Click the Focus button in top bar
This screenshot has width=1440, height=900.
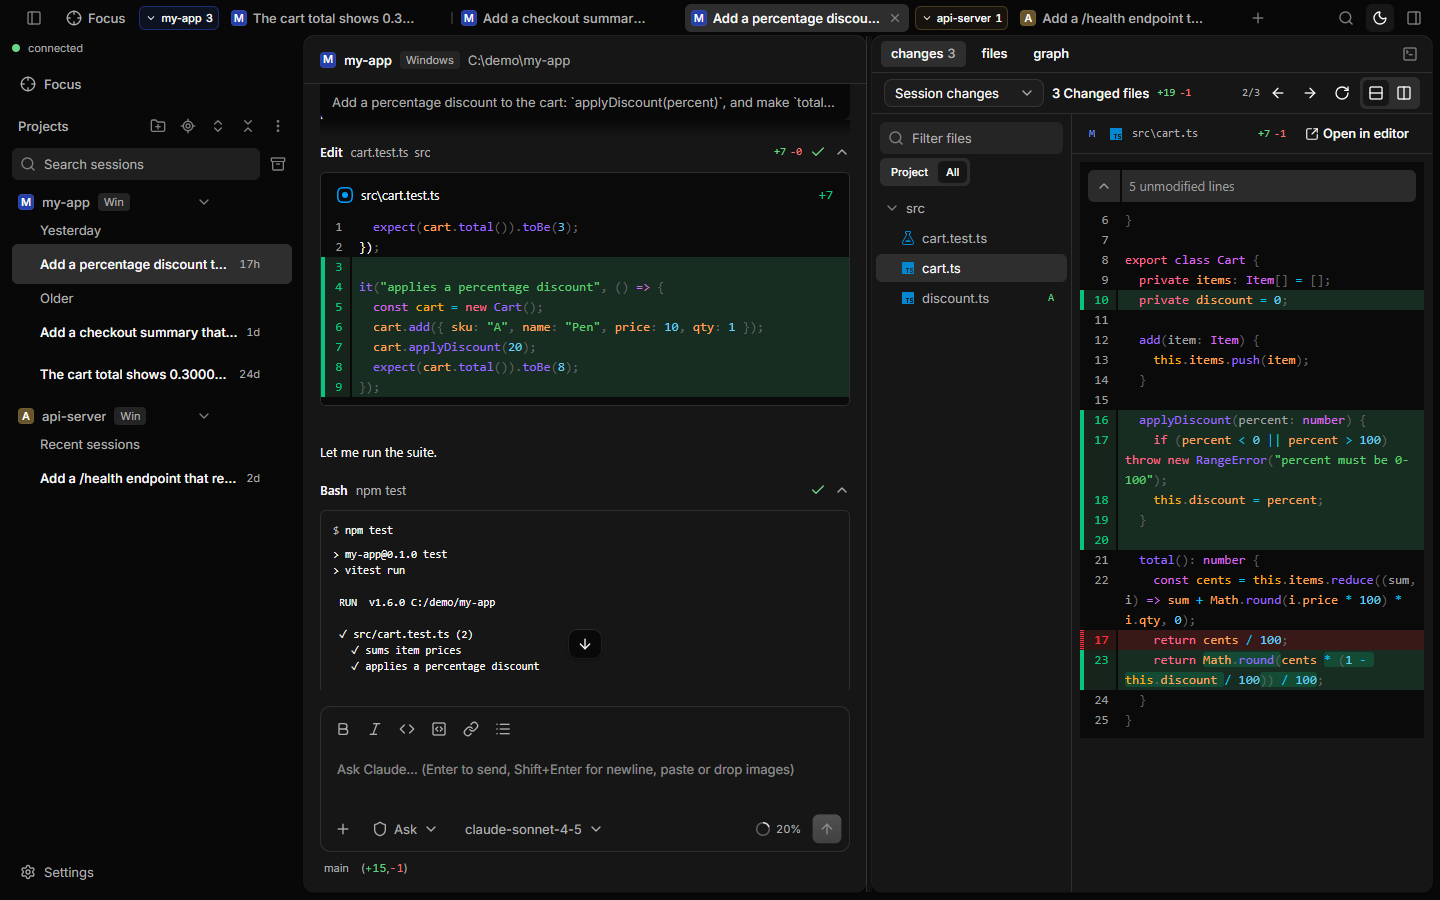pos(96,18)
